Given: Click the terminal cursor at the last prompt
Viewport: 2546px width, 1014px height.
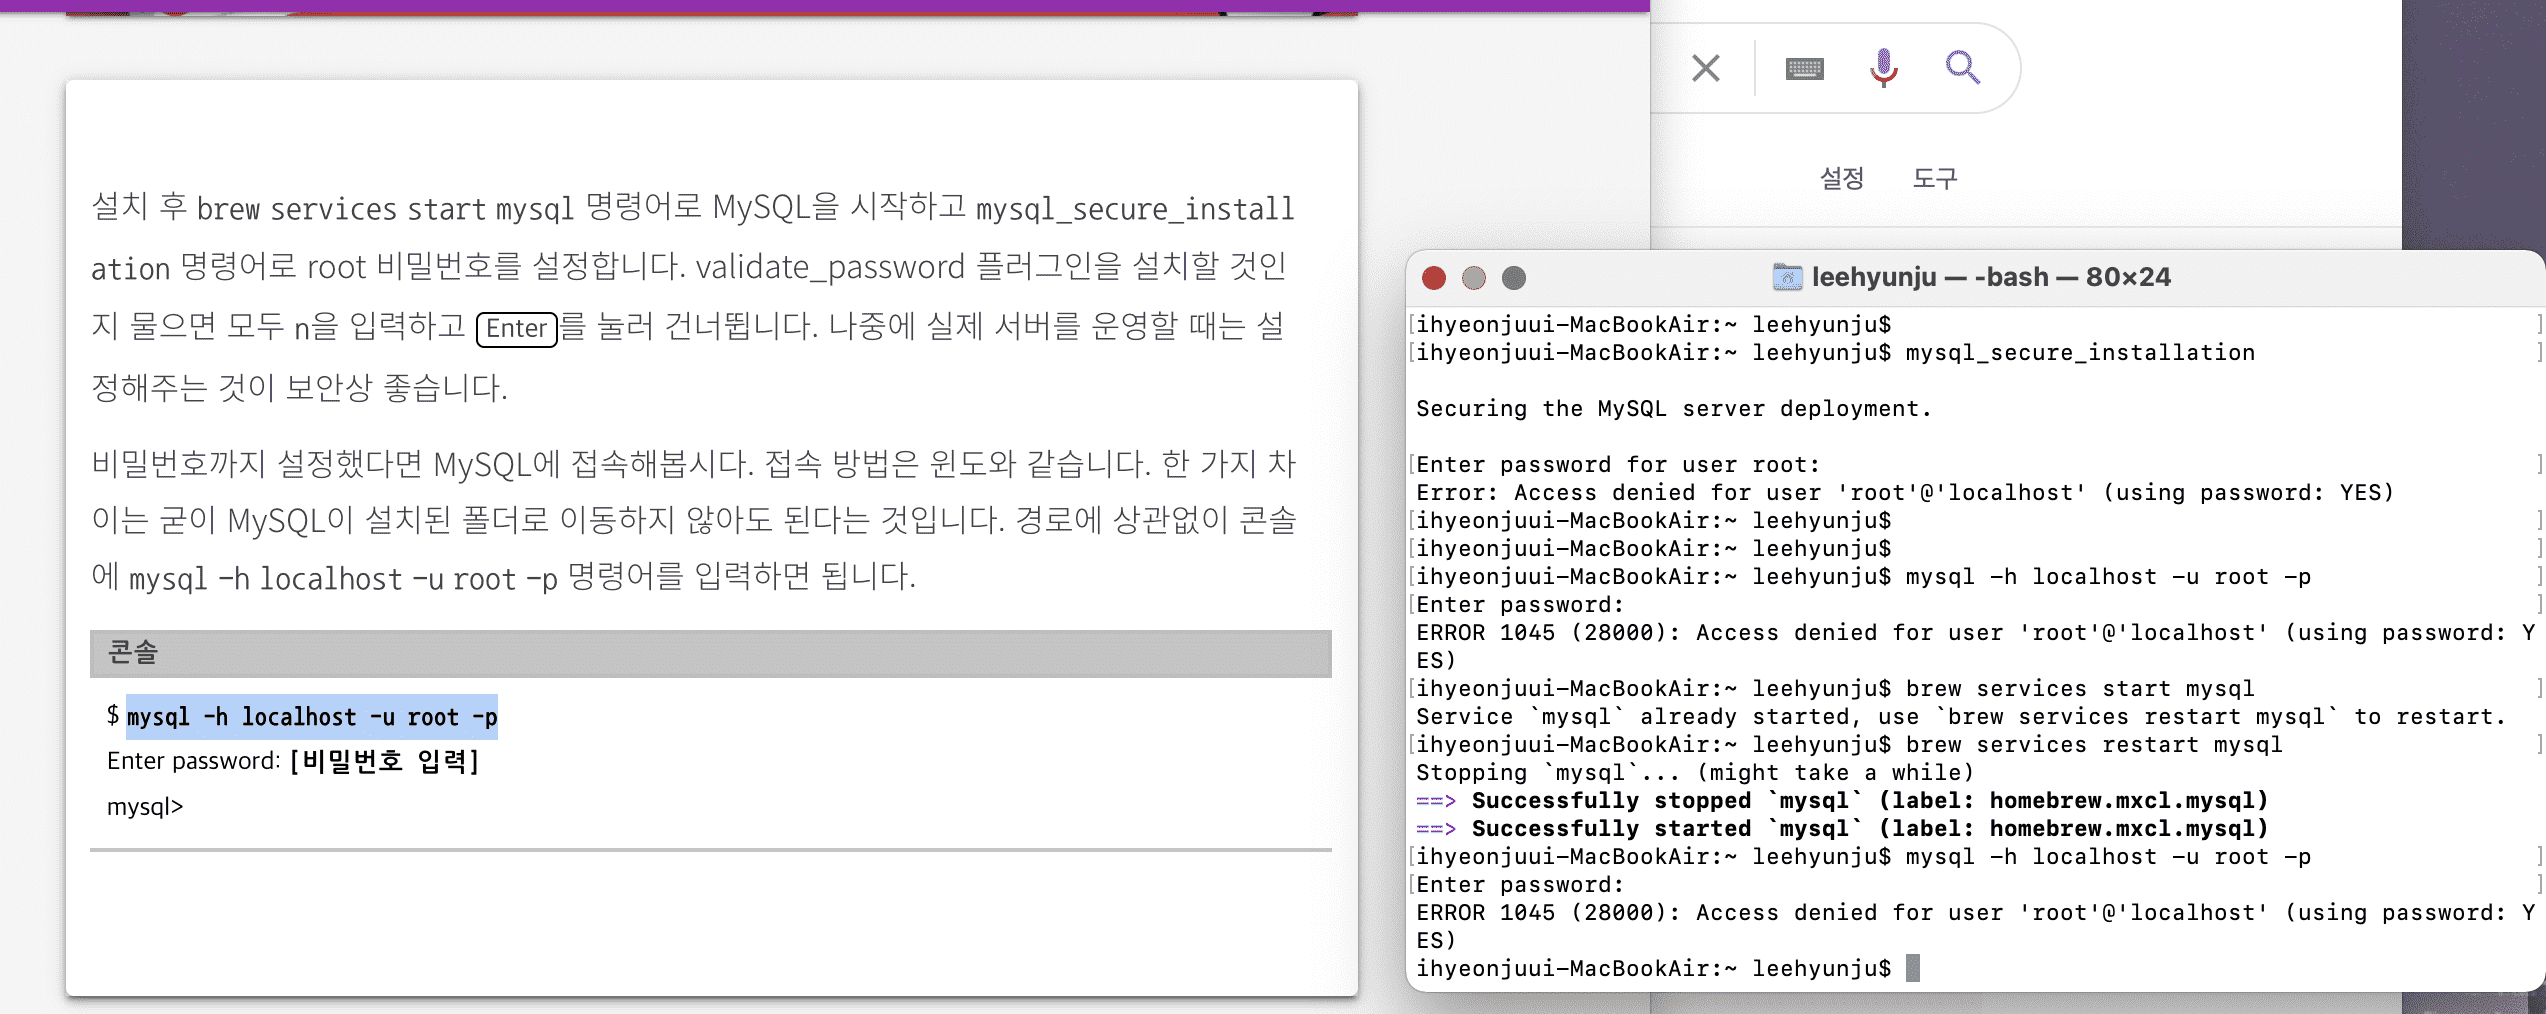Looking at the screenshot, I should (x=1912, y=968).
